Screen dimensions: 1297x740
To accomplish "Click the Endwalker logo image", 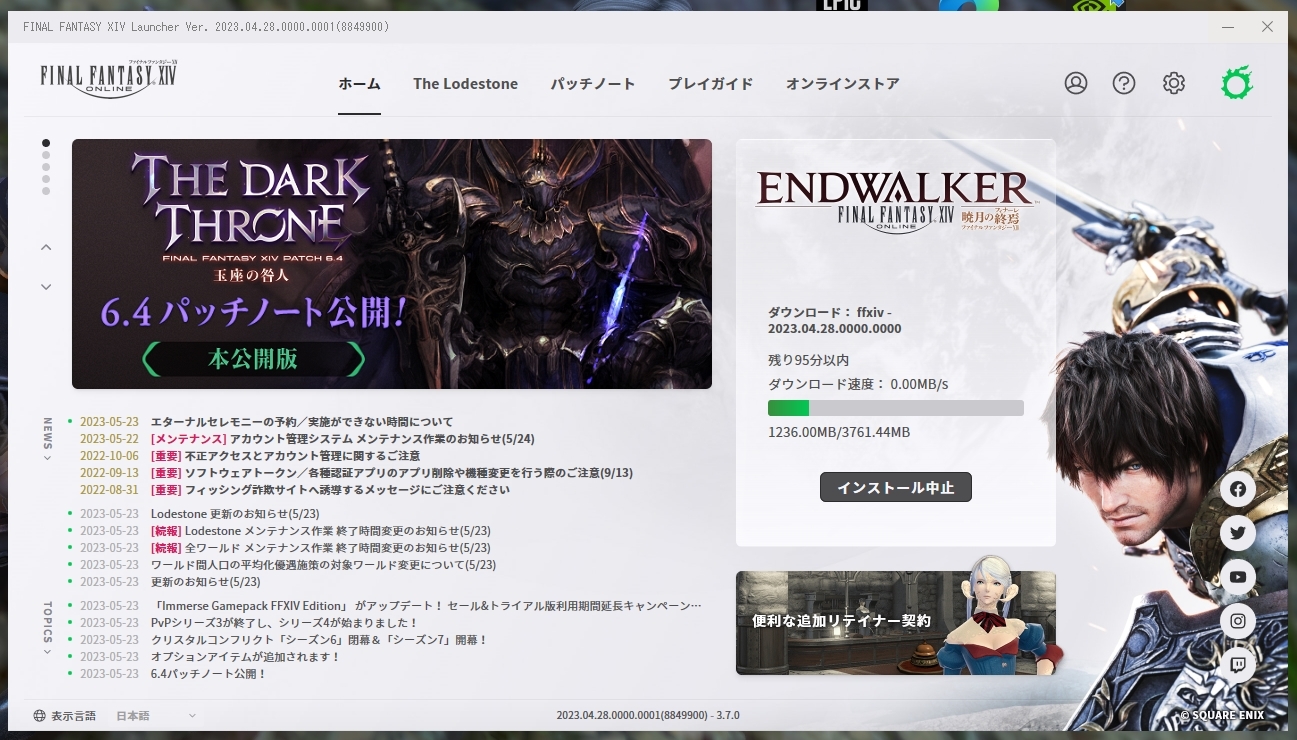I will [895, 202].
